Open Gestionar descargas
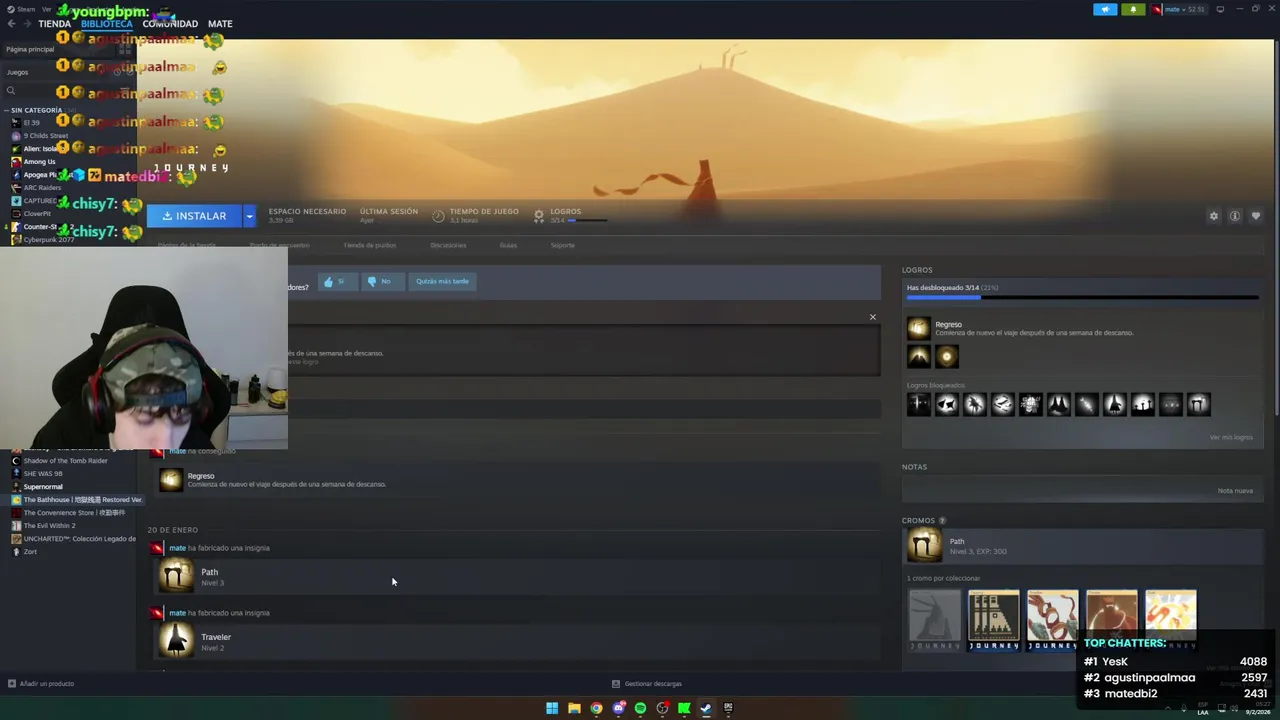Image resolution: width=1280 pixels, height=720 pixels. 647,684
